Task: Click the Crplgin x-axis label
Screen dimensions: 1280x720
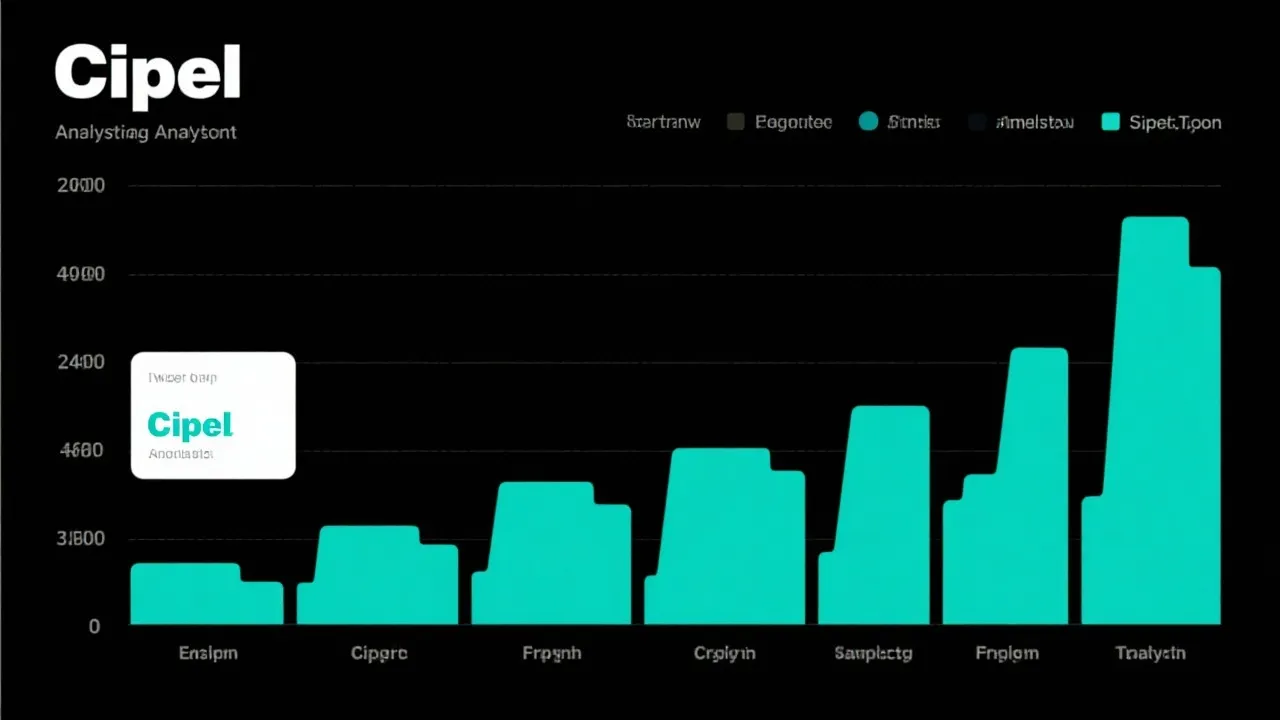Action: (724, 653)
